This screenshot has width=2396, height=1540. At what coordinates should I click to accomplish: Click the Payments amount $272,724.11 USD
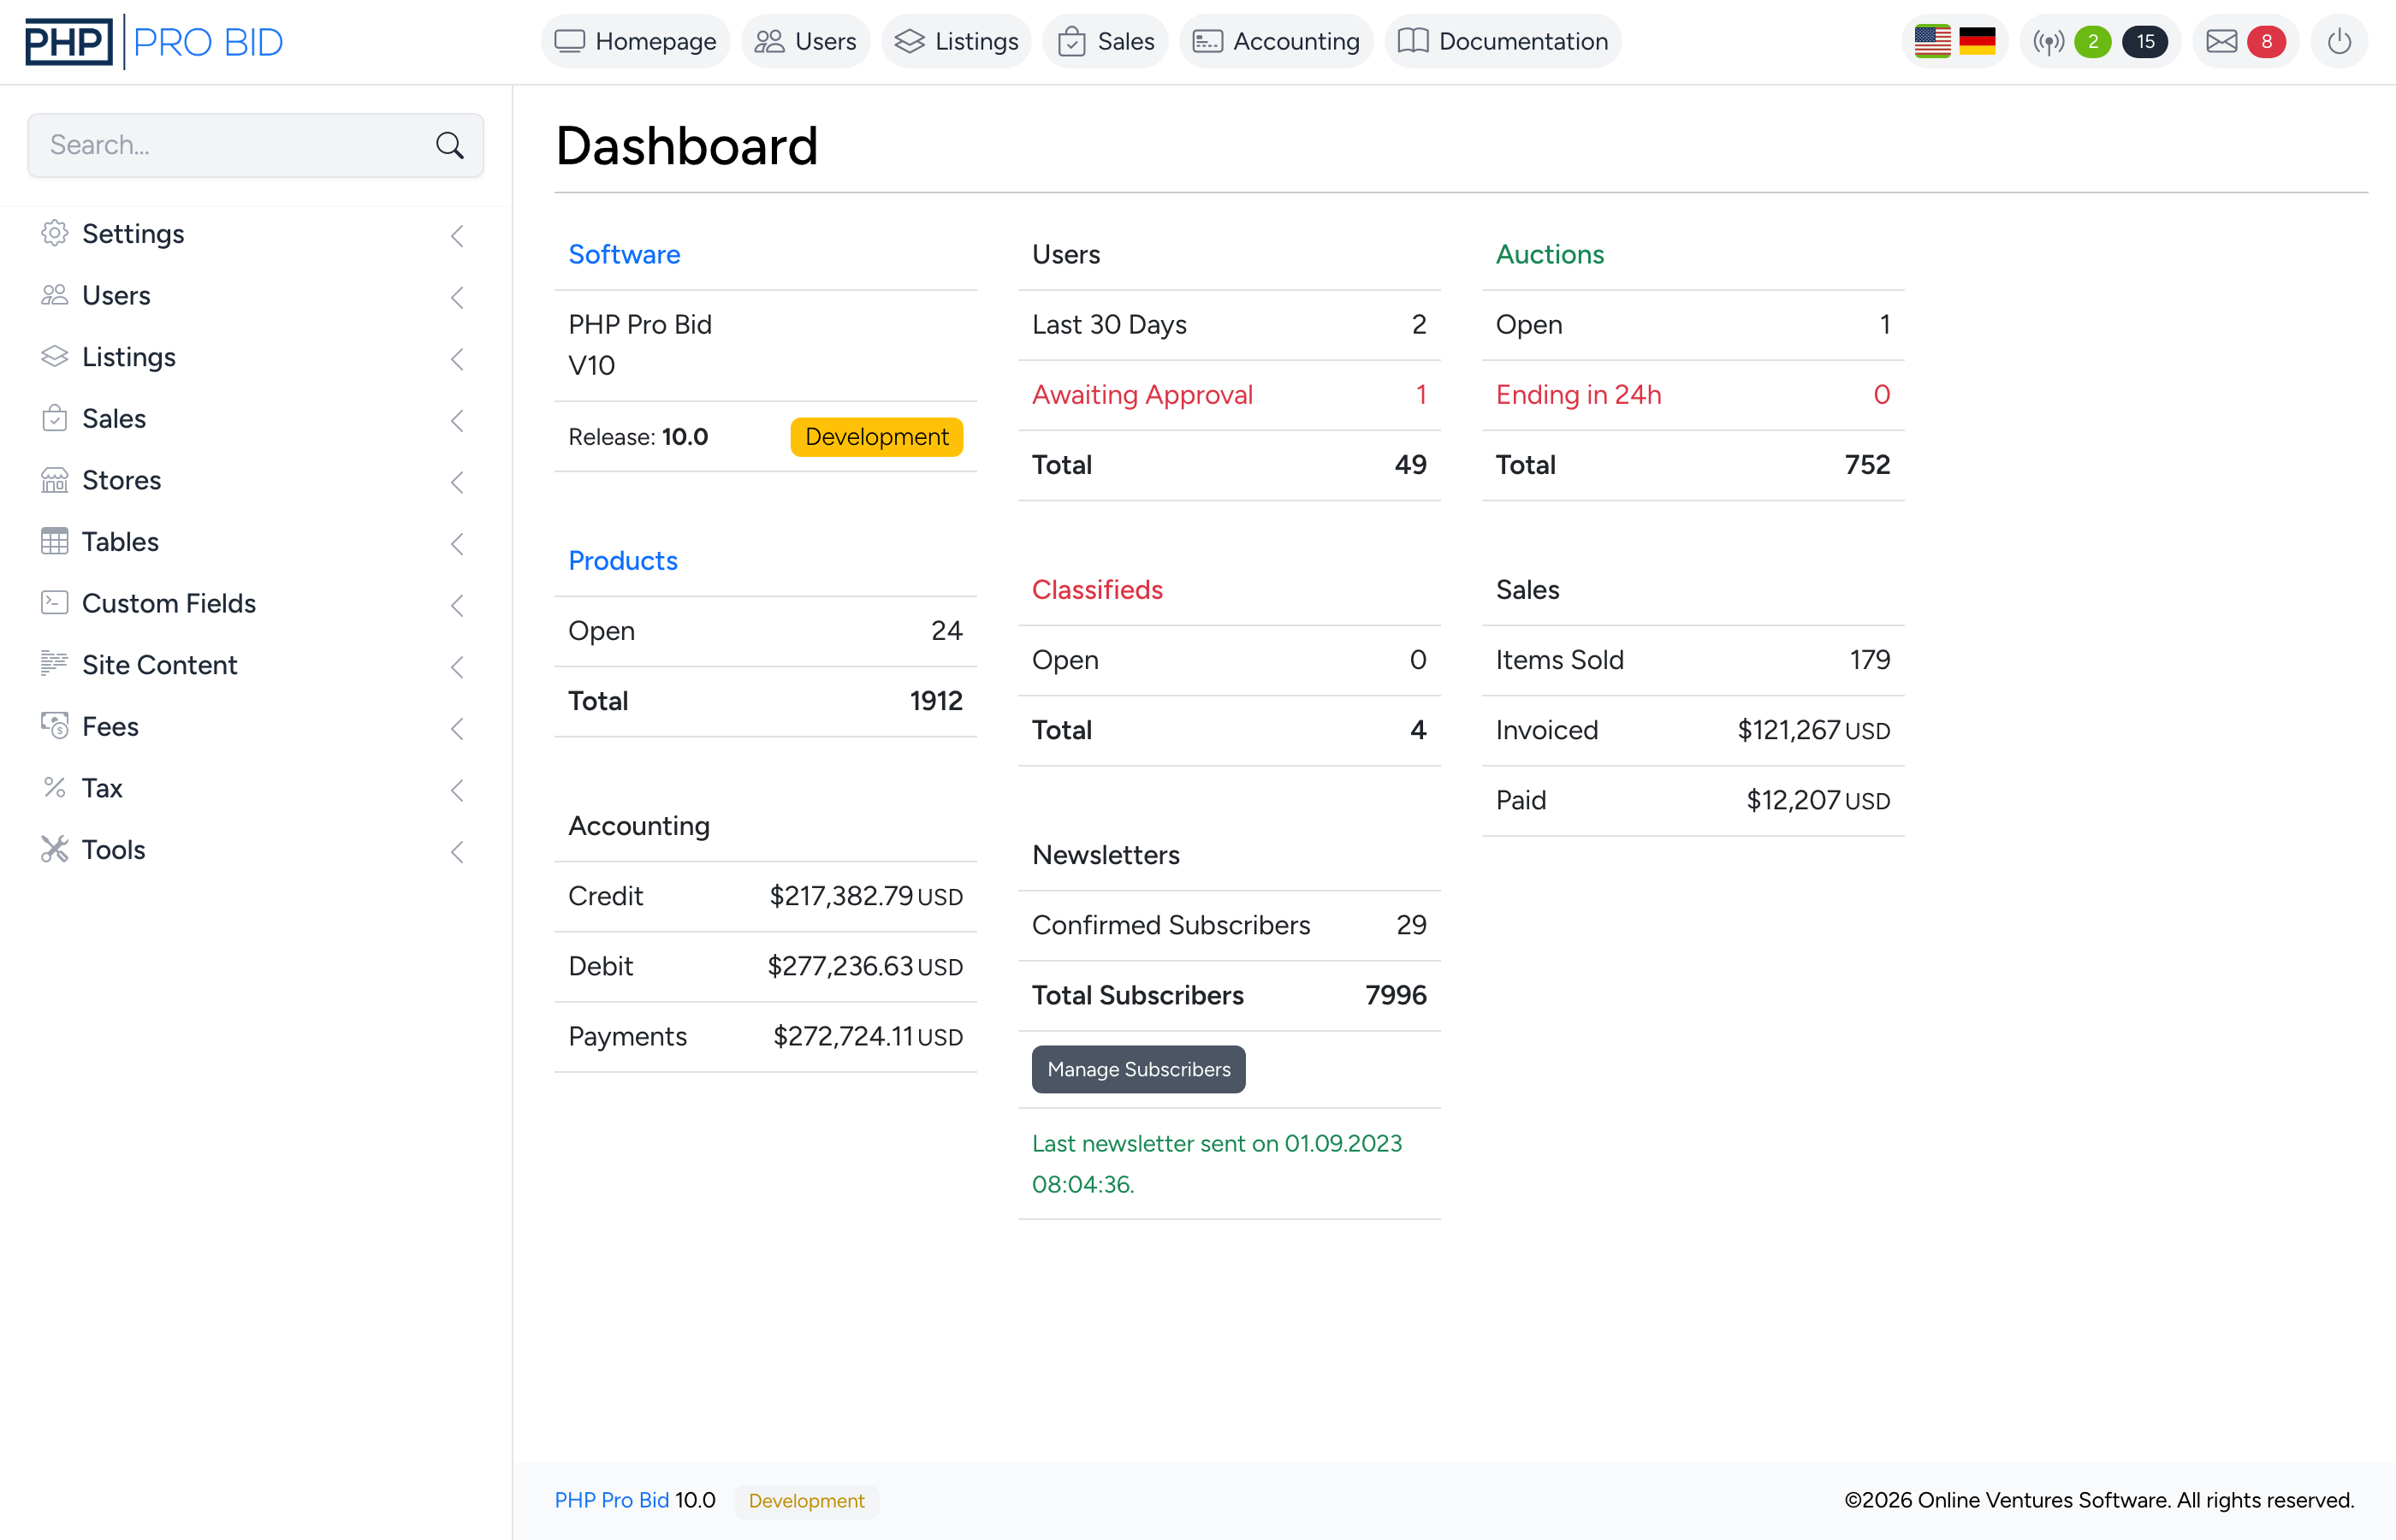(867, 1036)
